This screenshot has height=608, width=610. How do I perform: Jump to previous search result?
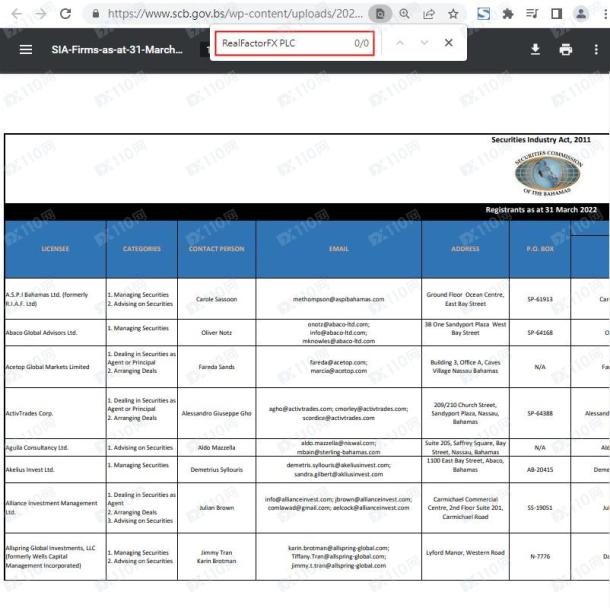coord(400,43)
